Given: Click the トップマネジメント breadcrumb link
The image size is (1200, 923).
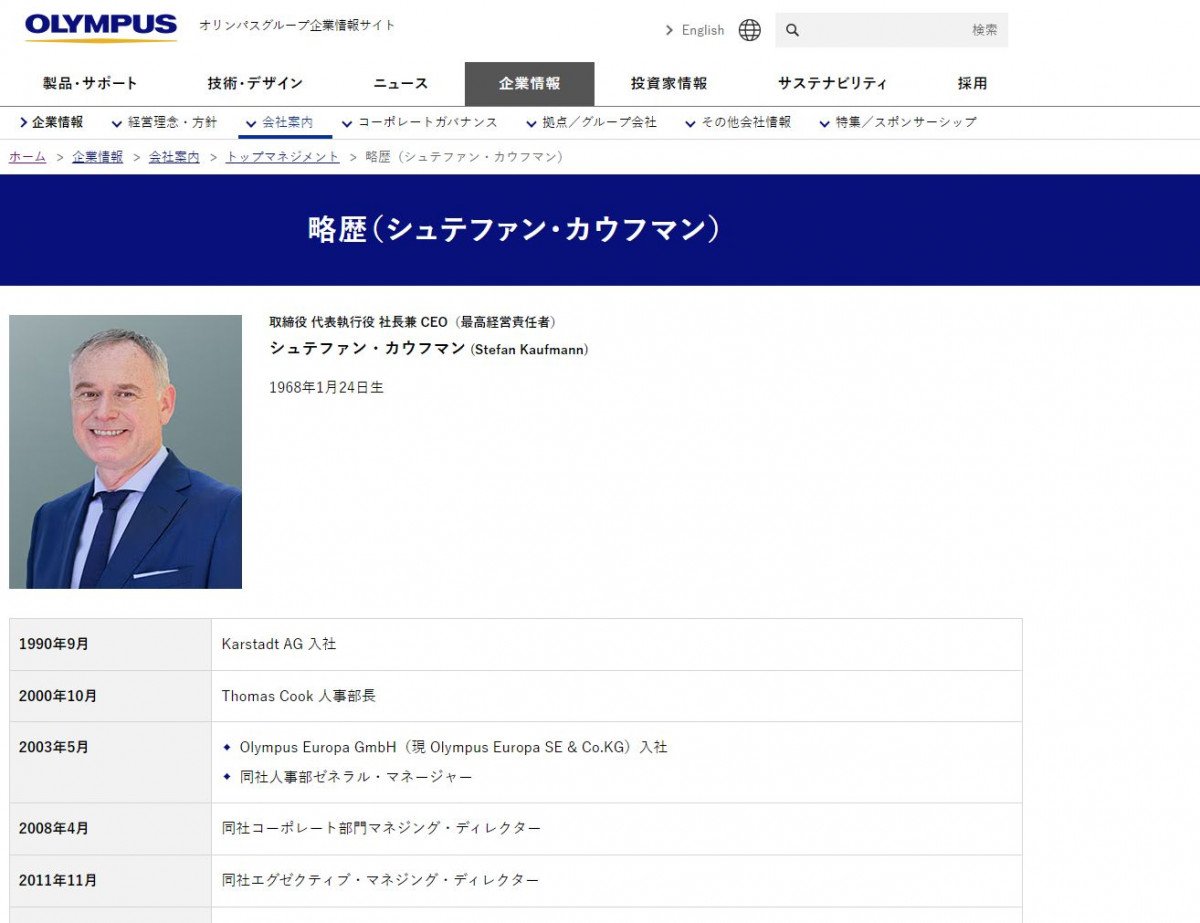Looking at the screenshot, I should (283, 157).
